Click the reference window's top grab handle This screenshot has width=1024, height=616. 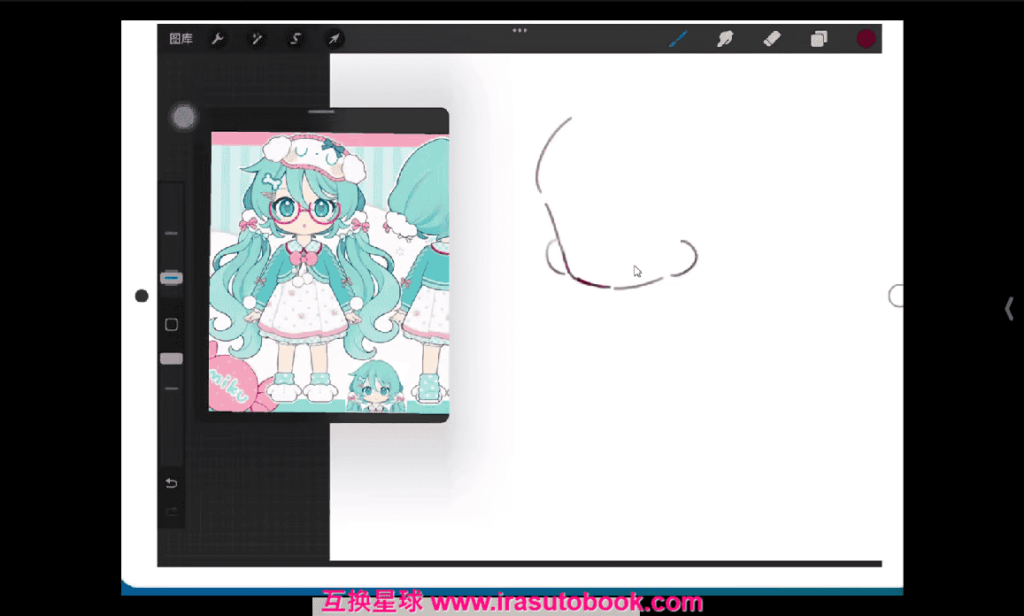pos(321,112)
